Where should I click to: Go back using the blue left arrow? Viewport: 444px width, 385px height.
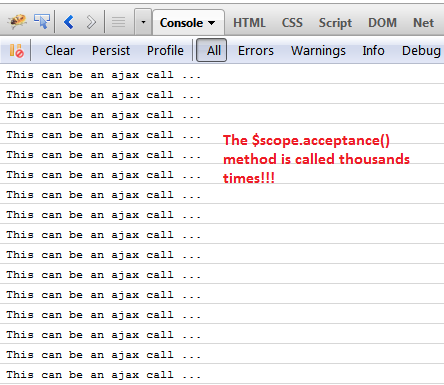tap(69, 22)
